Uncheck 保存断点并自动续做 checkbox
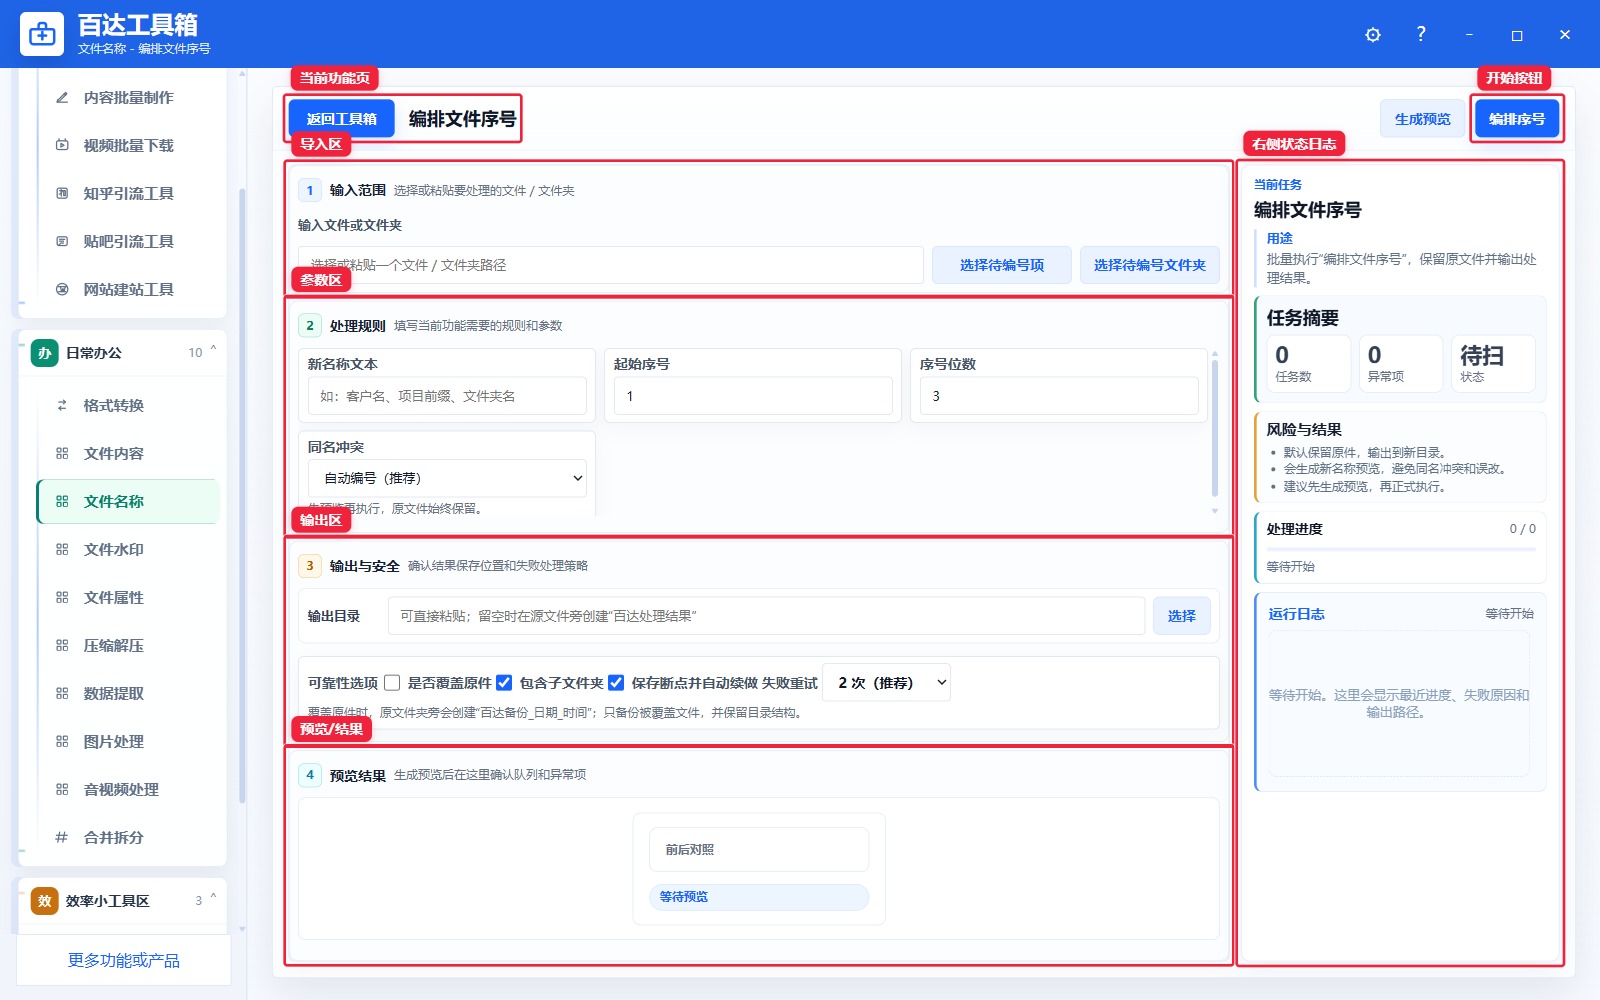Screen dimensions: 1600x1000 (616, 683)
